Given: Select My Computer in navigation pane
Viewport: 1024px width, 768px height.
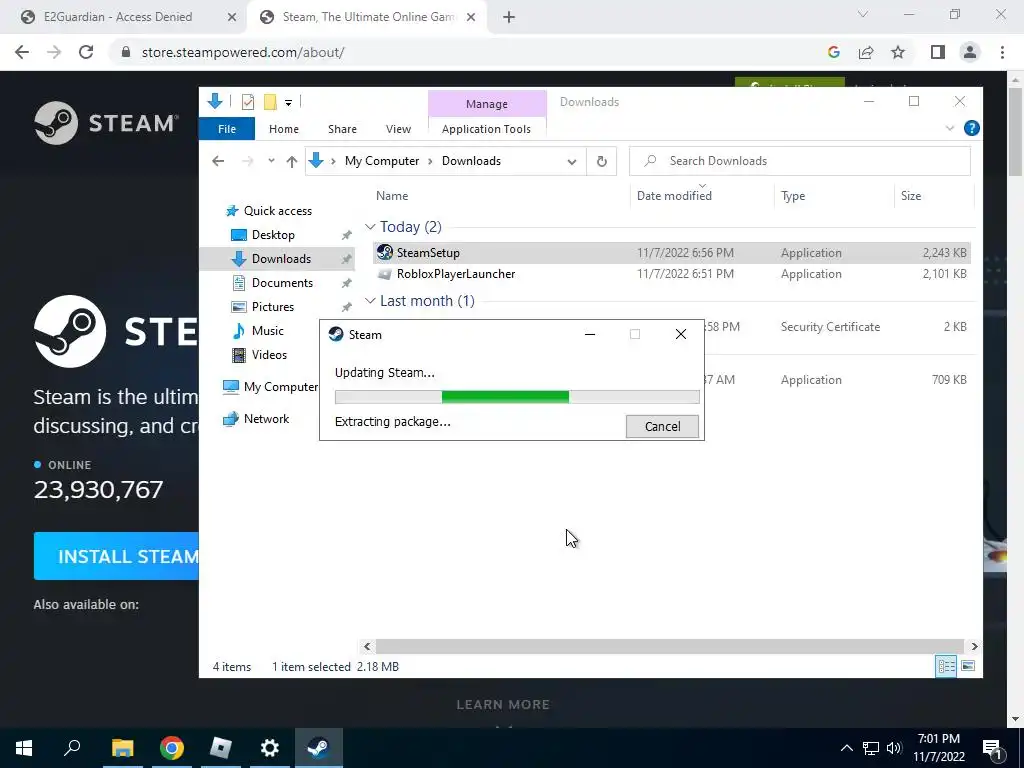Looking at the screenshot, I should [x=281, y=387].
